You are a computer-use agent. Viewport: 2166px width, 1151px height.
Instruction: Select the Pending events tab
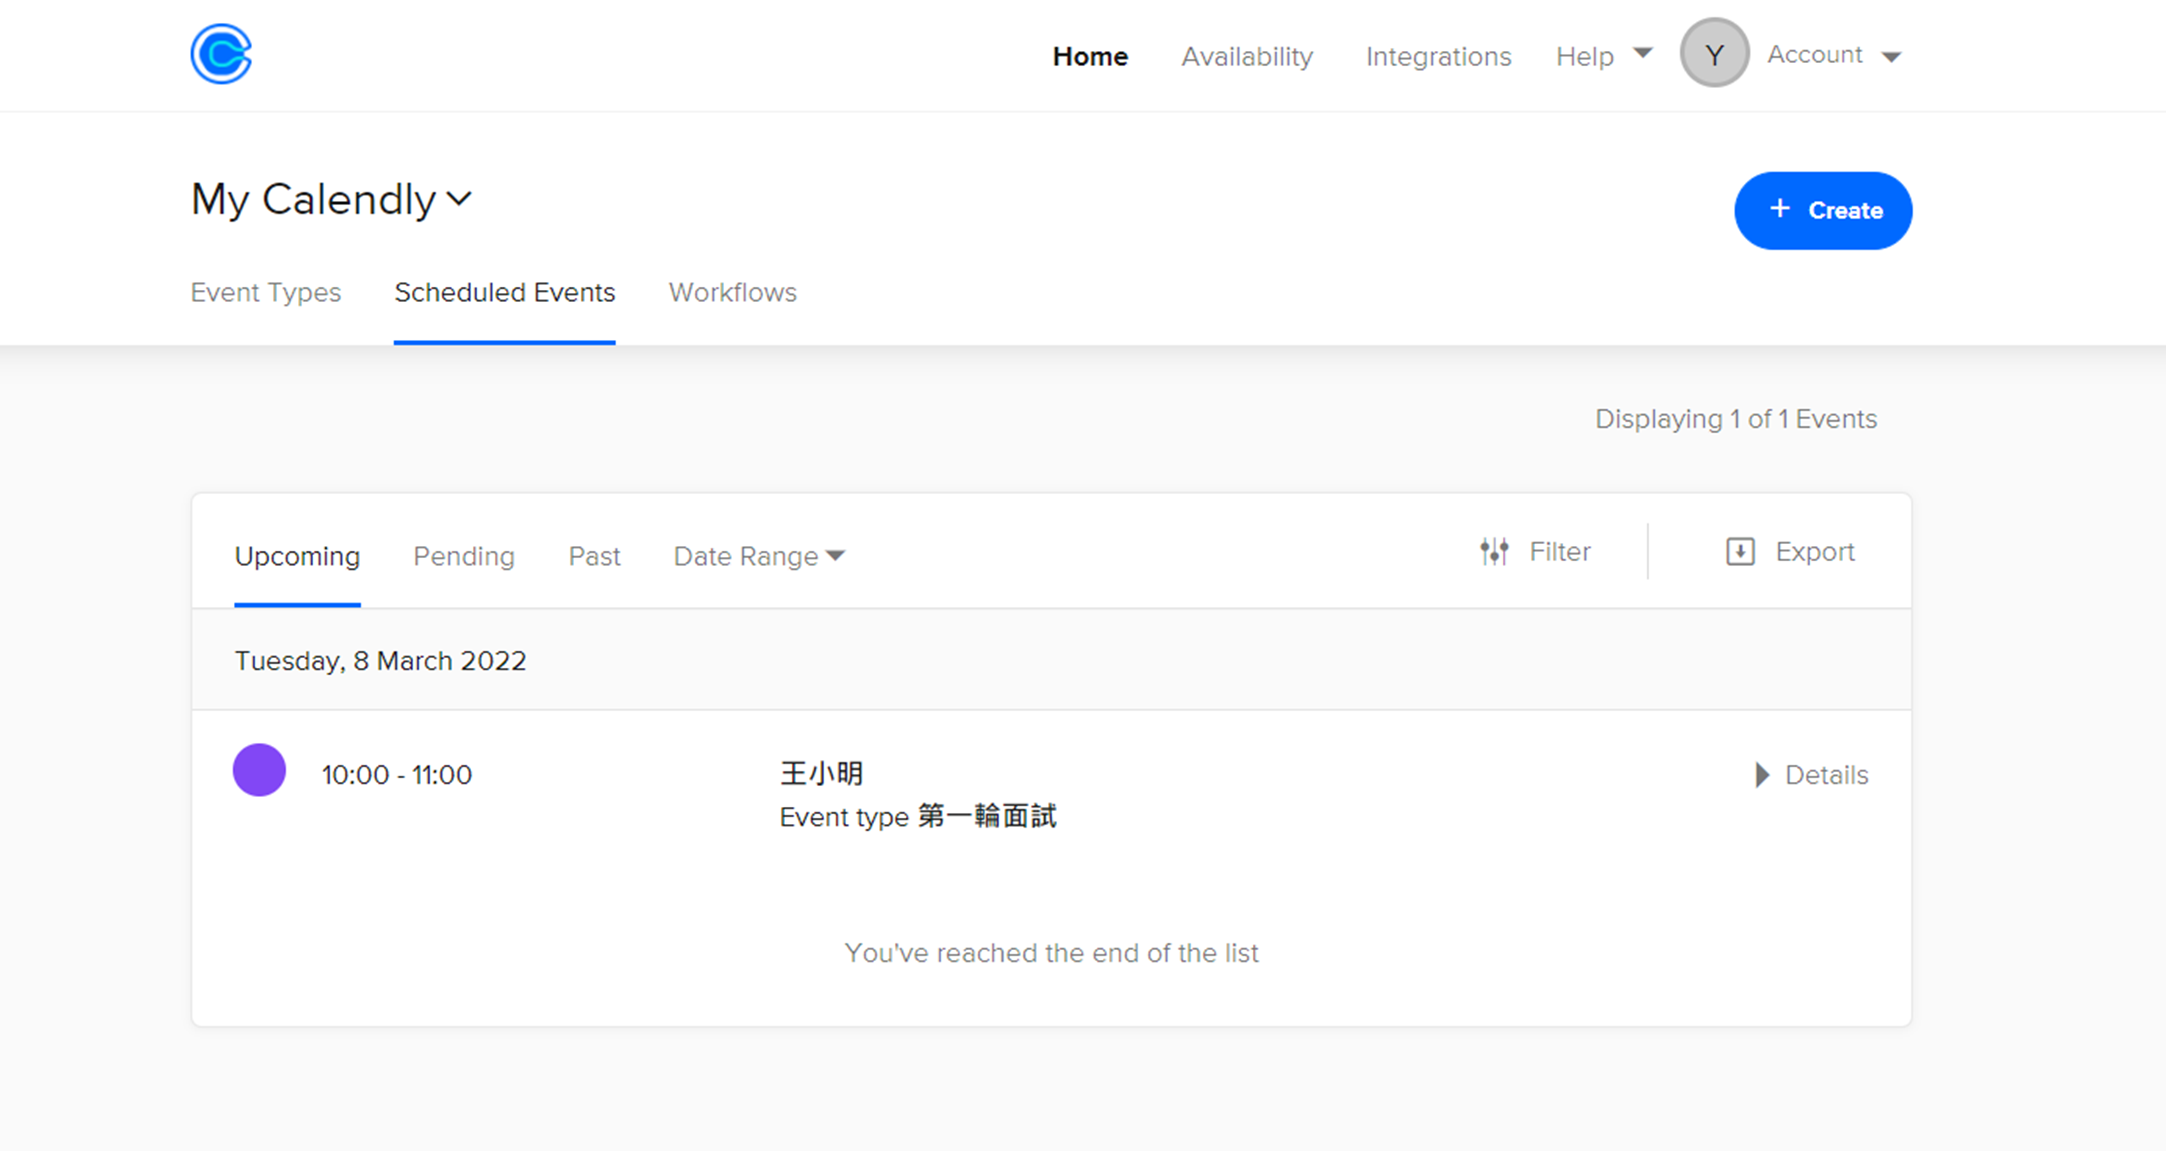pyautogui.click(x=464, y=556)
